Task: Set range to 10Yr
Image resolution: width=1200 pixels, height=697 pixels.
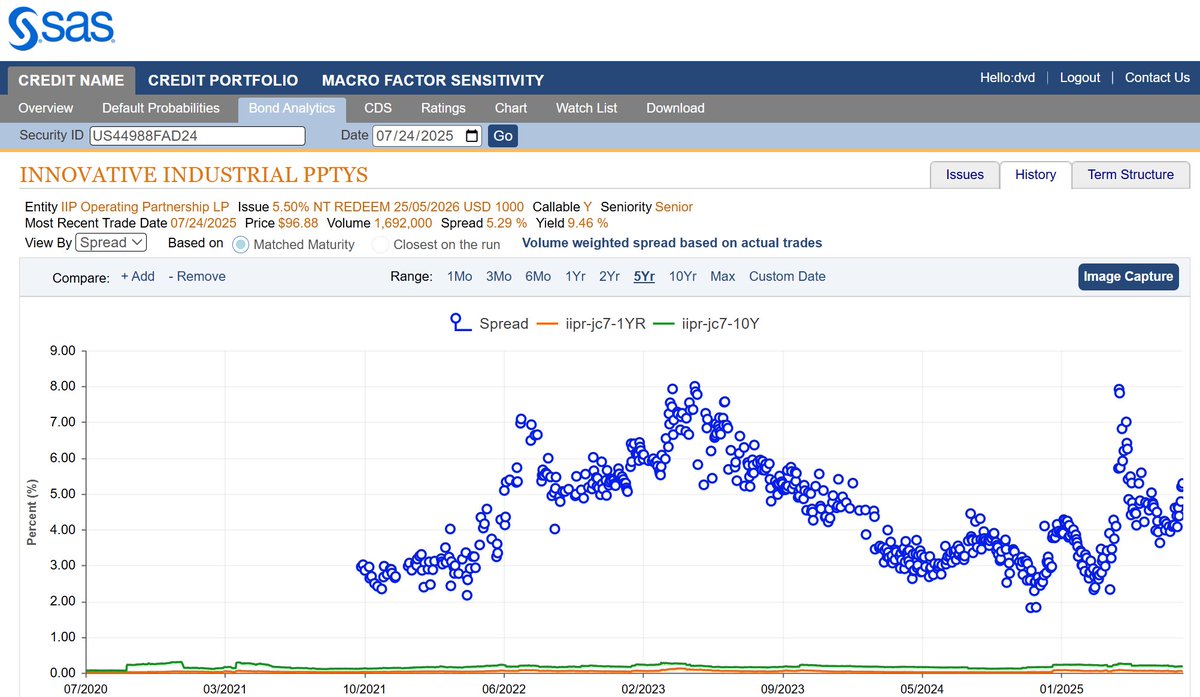Action: point(683,277)
